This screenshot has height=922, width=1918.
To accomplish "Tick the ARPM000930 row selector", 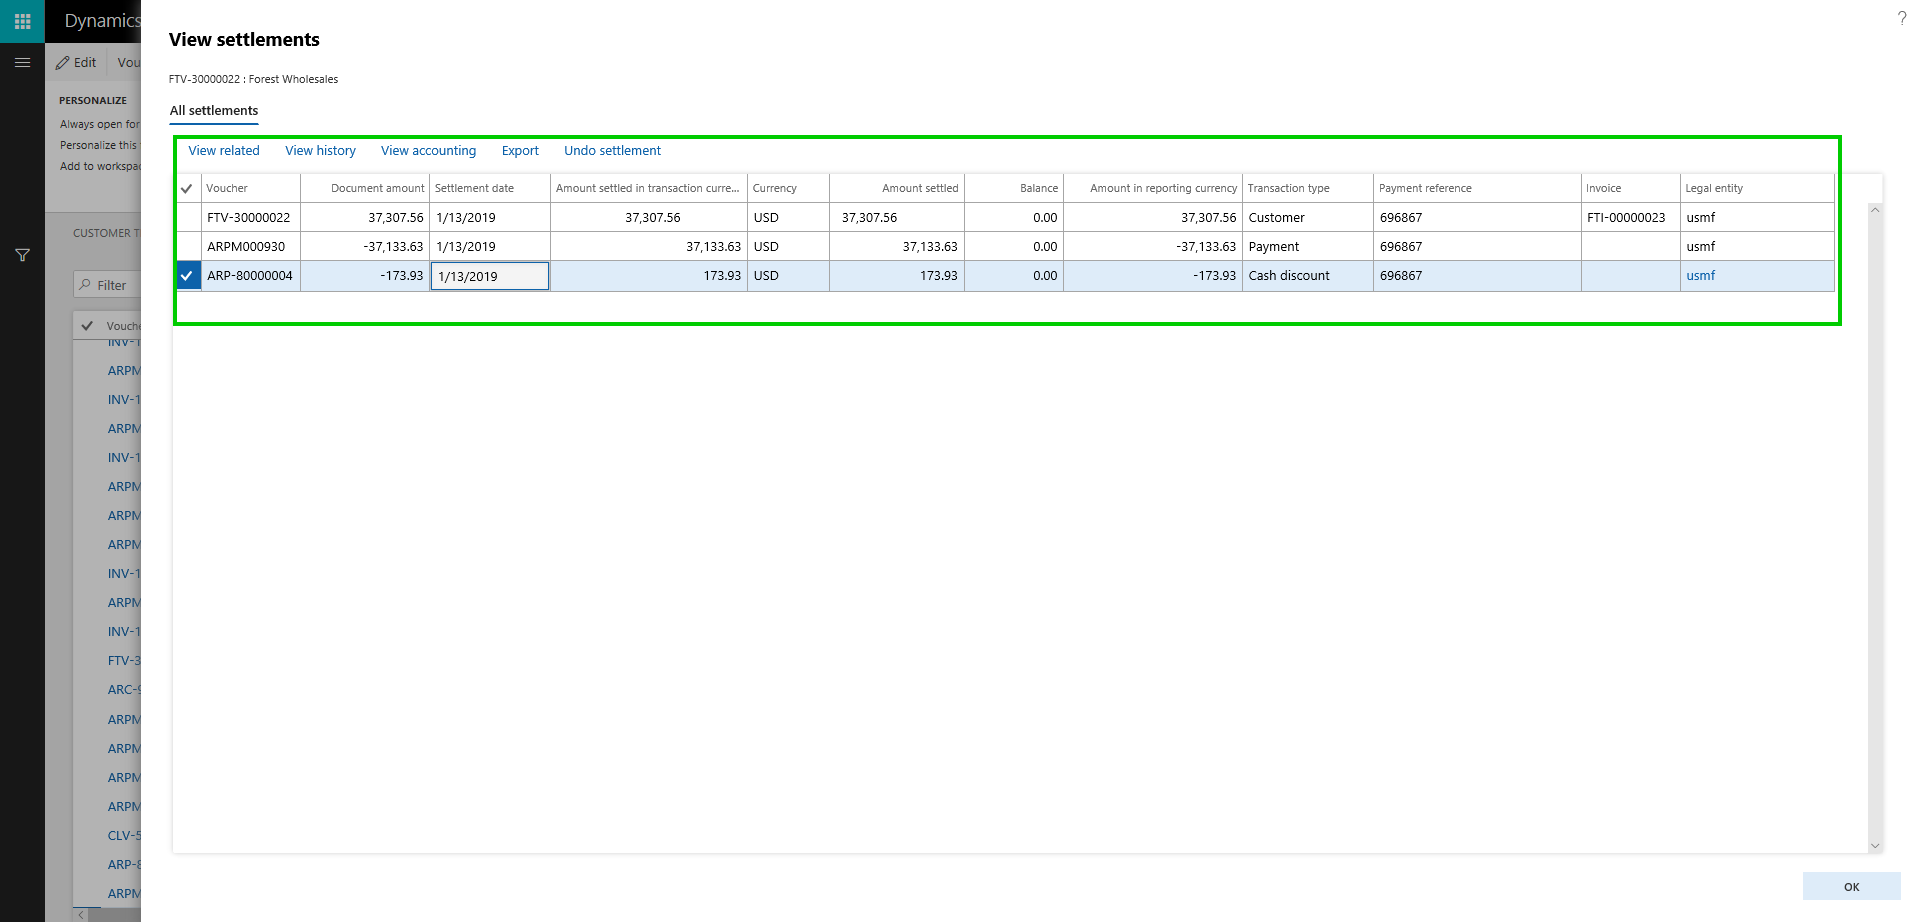I will coord(187,246).
